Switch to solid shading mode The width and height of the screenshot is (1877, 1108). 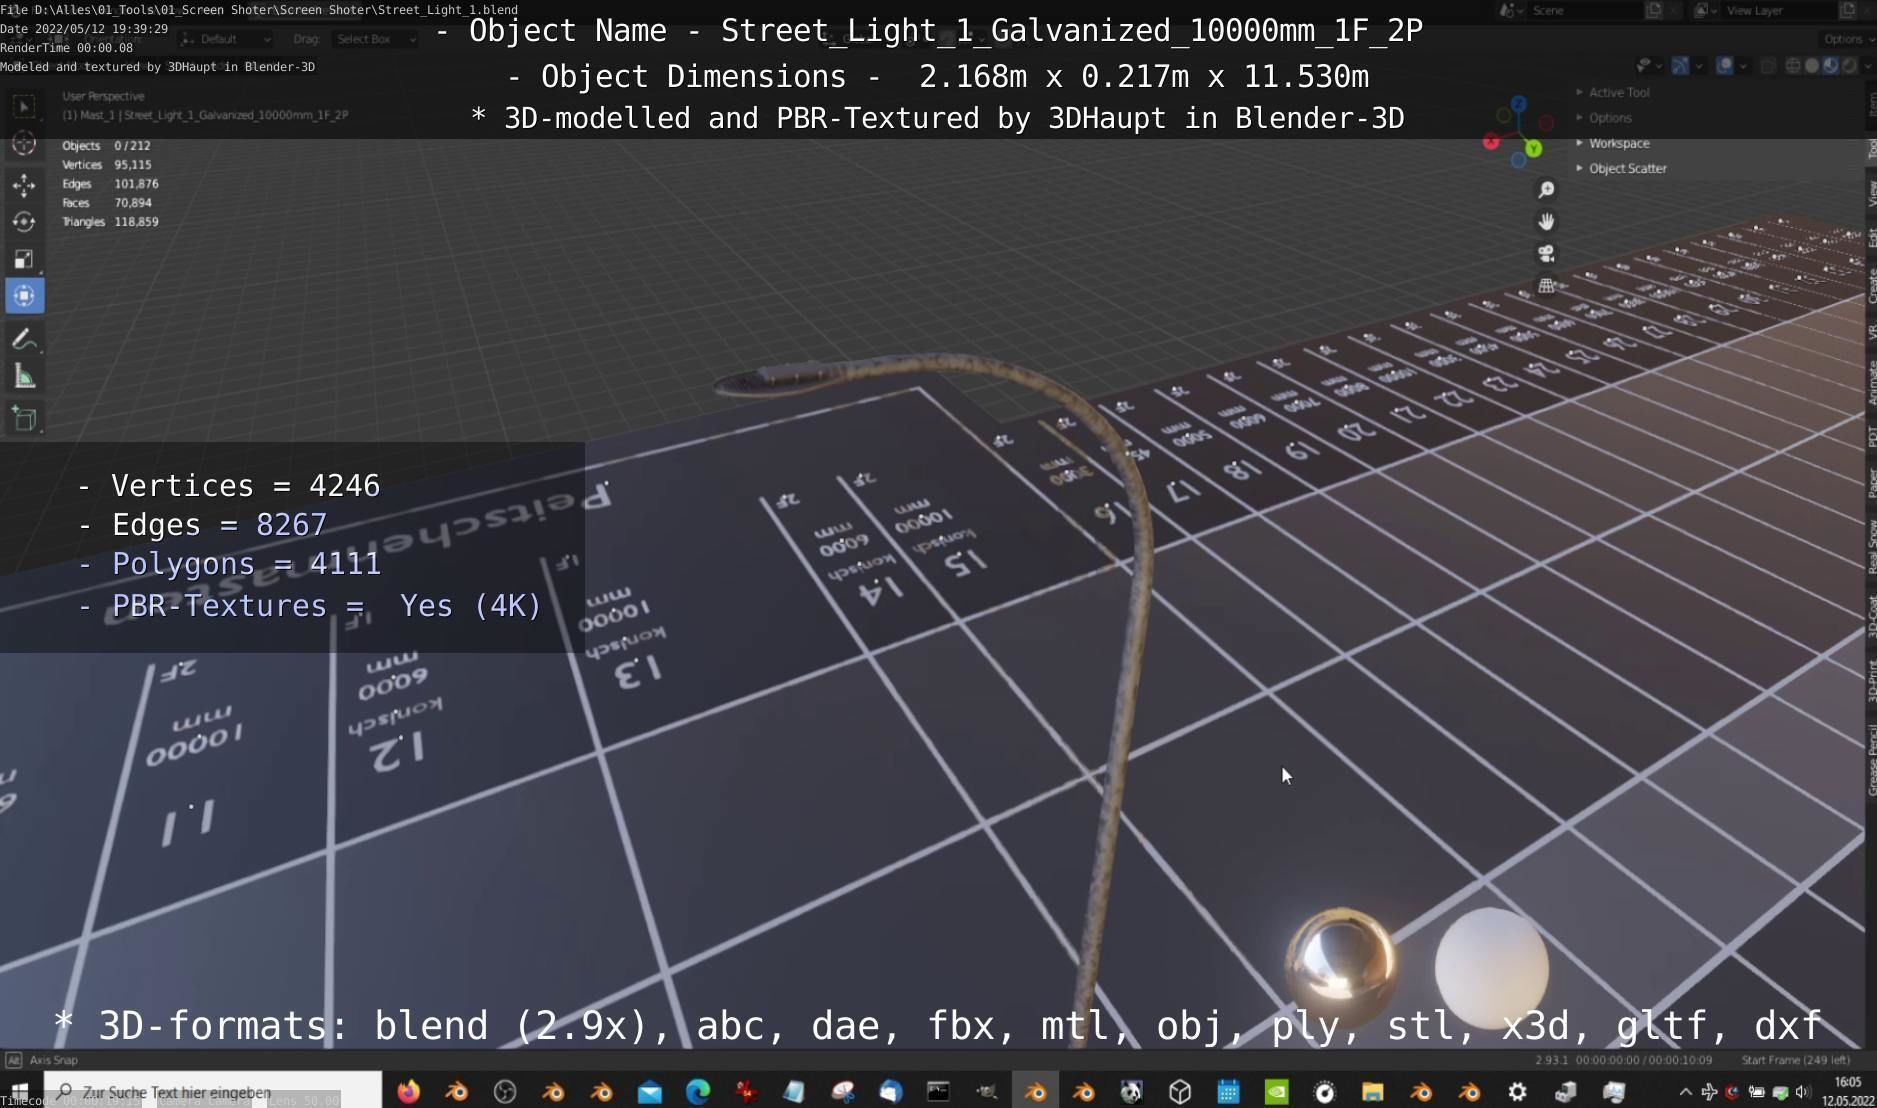[1811, 66]
